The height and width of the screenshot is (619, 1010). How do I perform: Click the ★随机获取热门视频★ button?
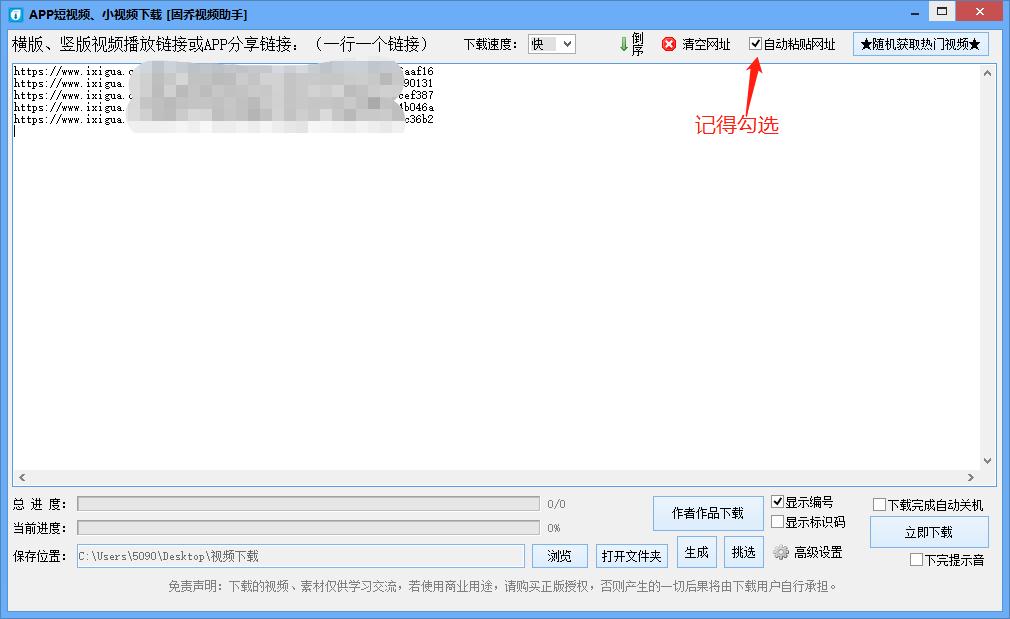click(920, 43)
